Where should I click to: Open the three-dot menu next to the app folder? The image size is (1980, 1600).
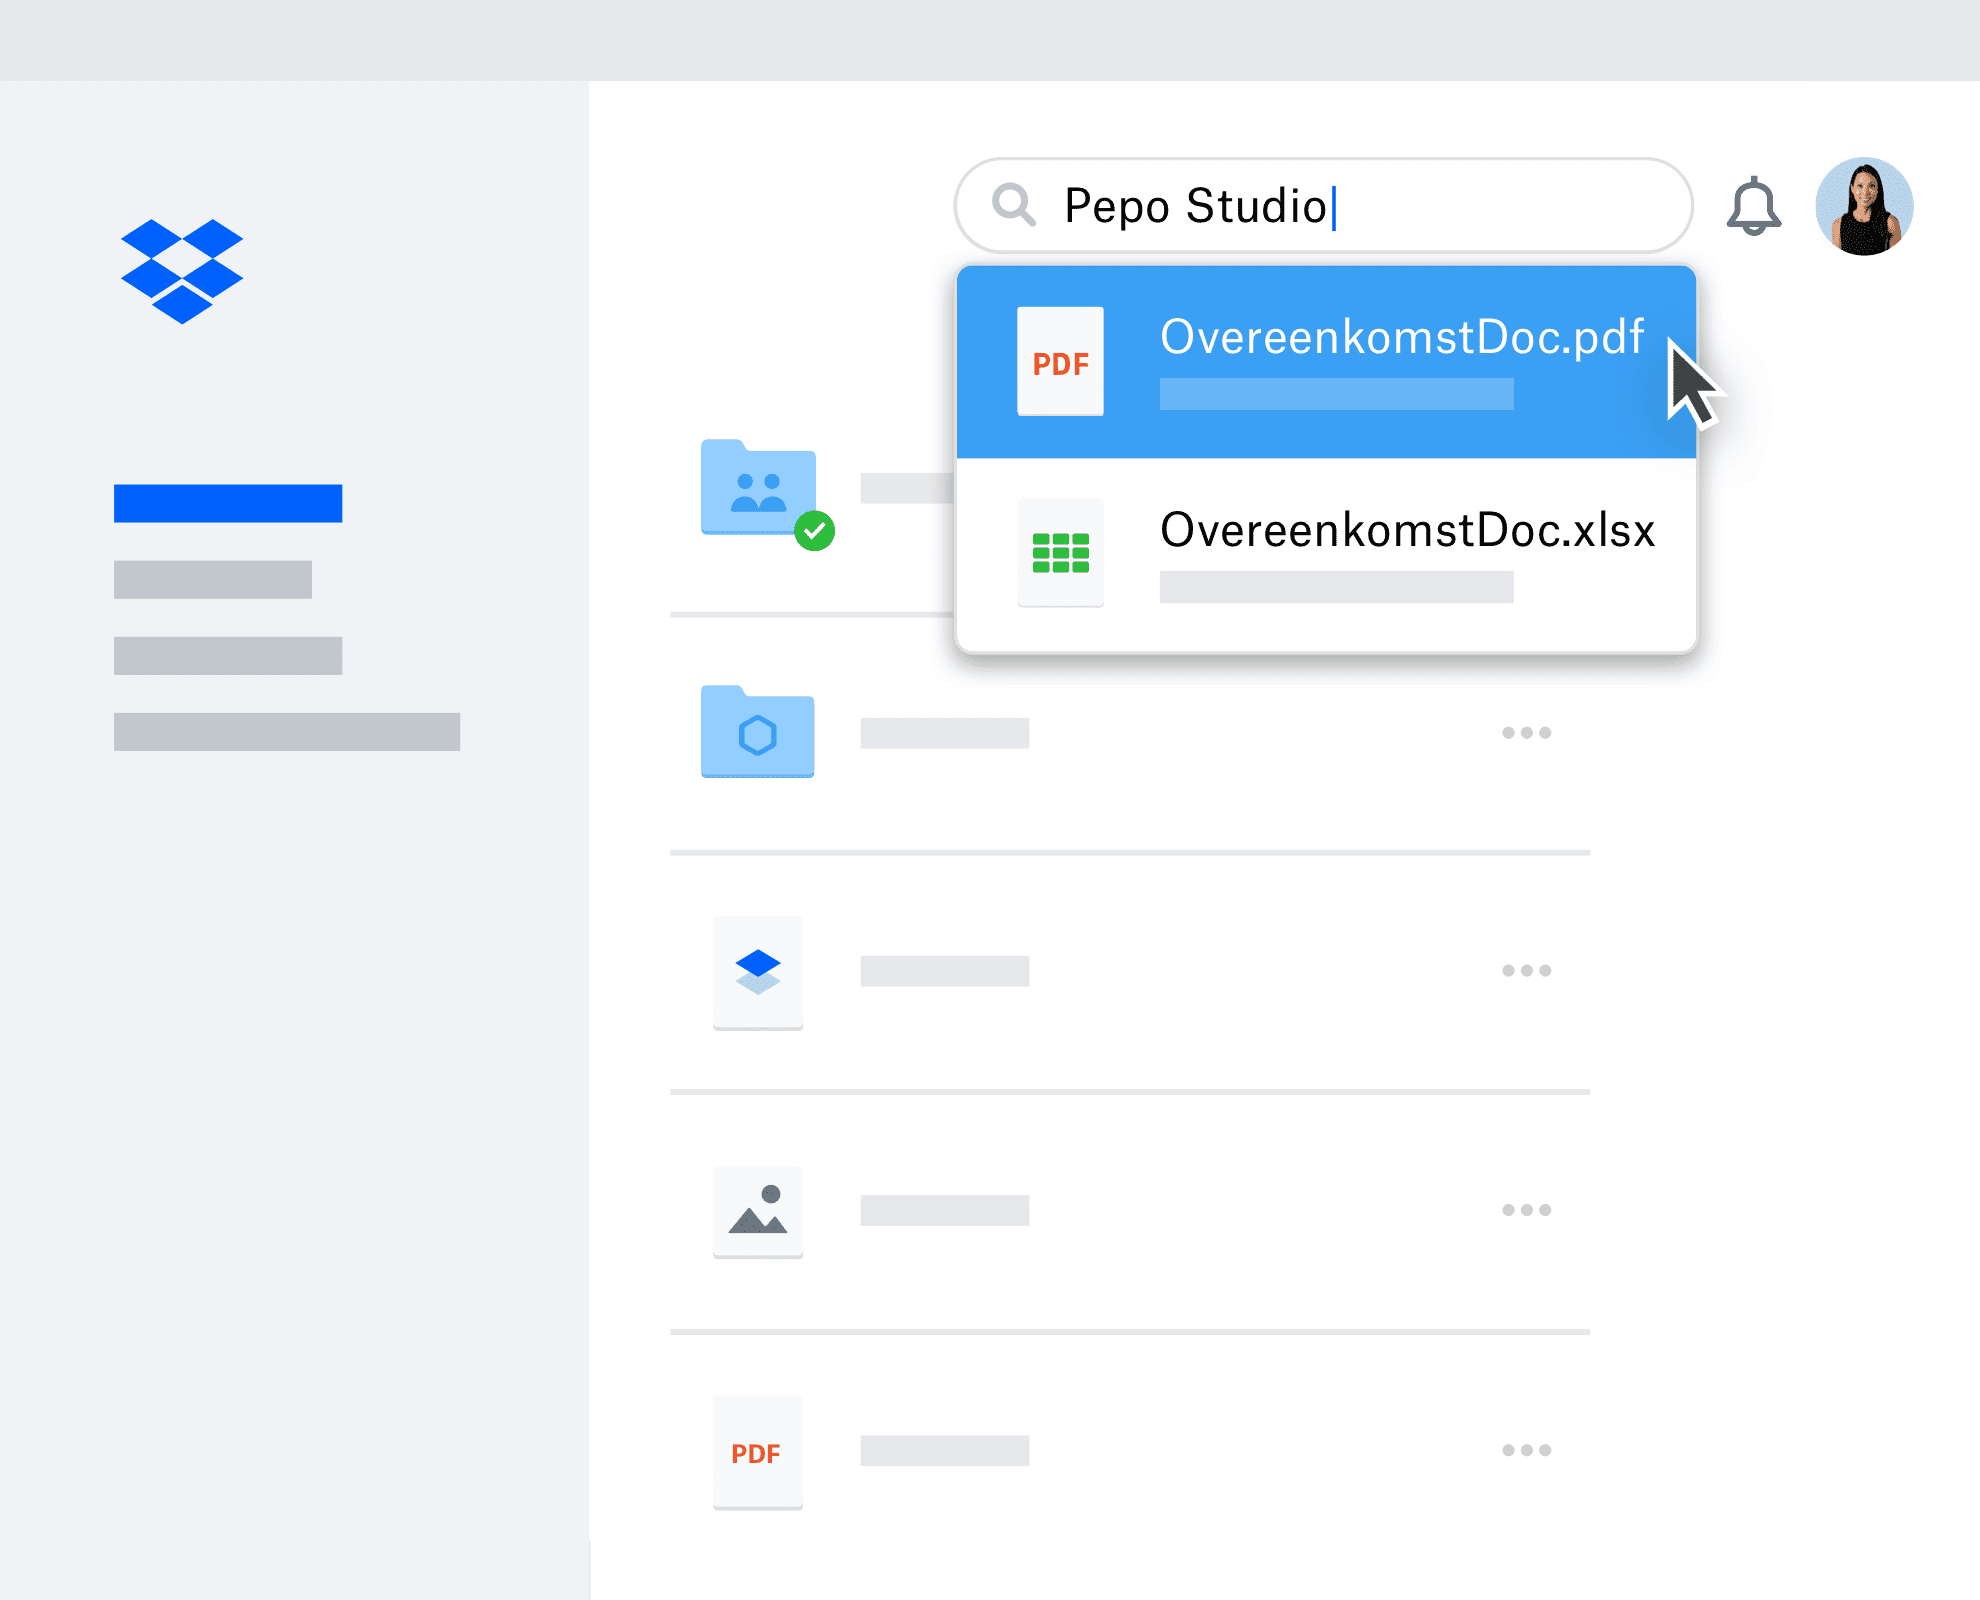coord(1528,732)
